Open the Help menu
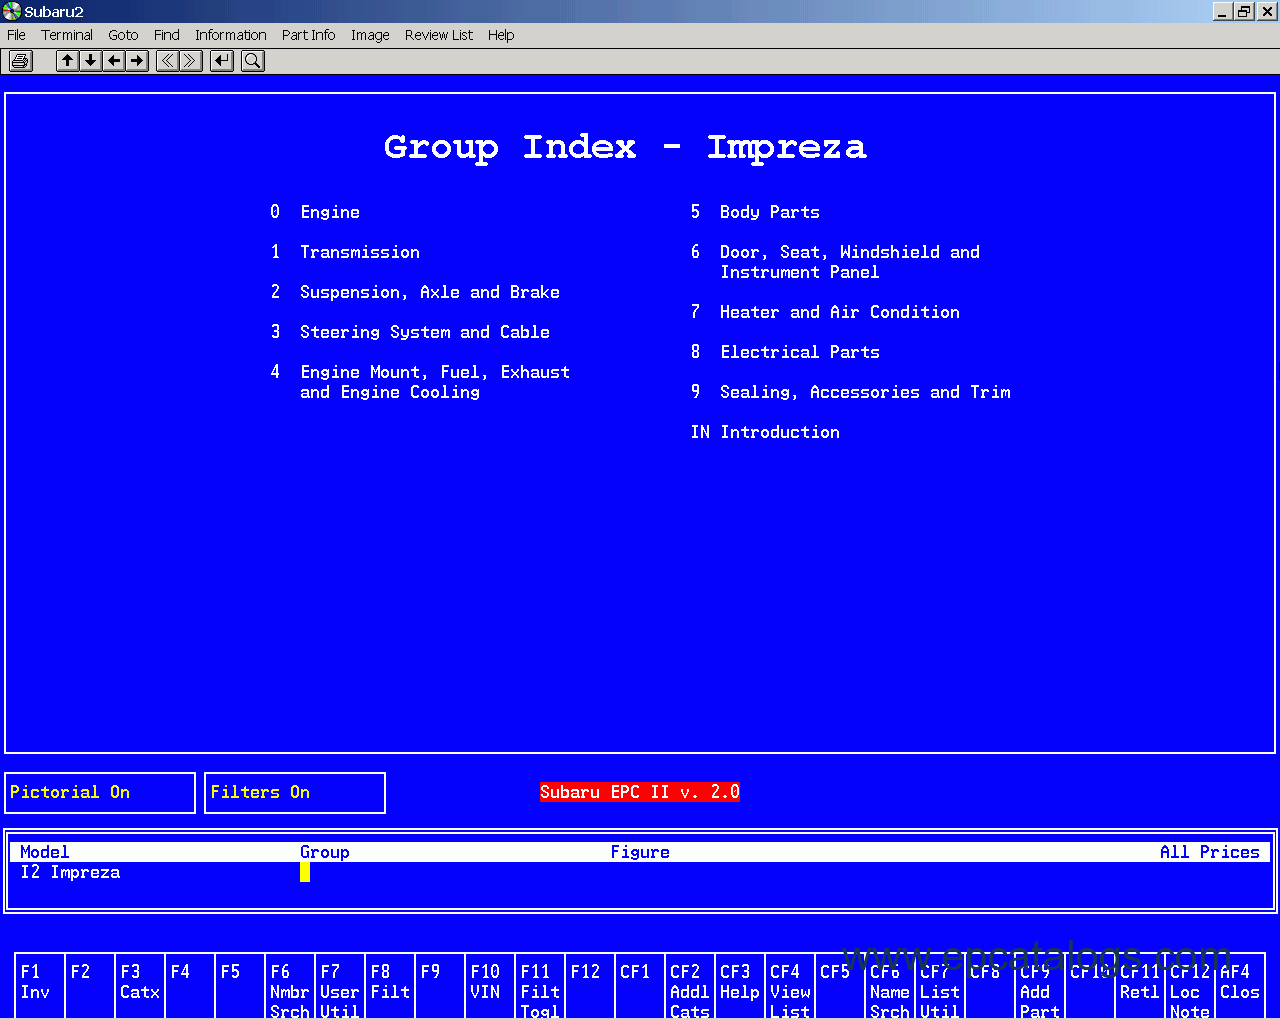This screenshot has width=1280, height=1019. click(x=501, y=35)
